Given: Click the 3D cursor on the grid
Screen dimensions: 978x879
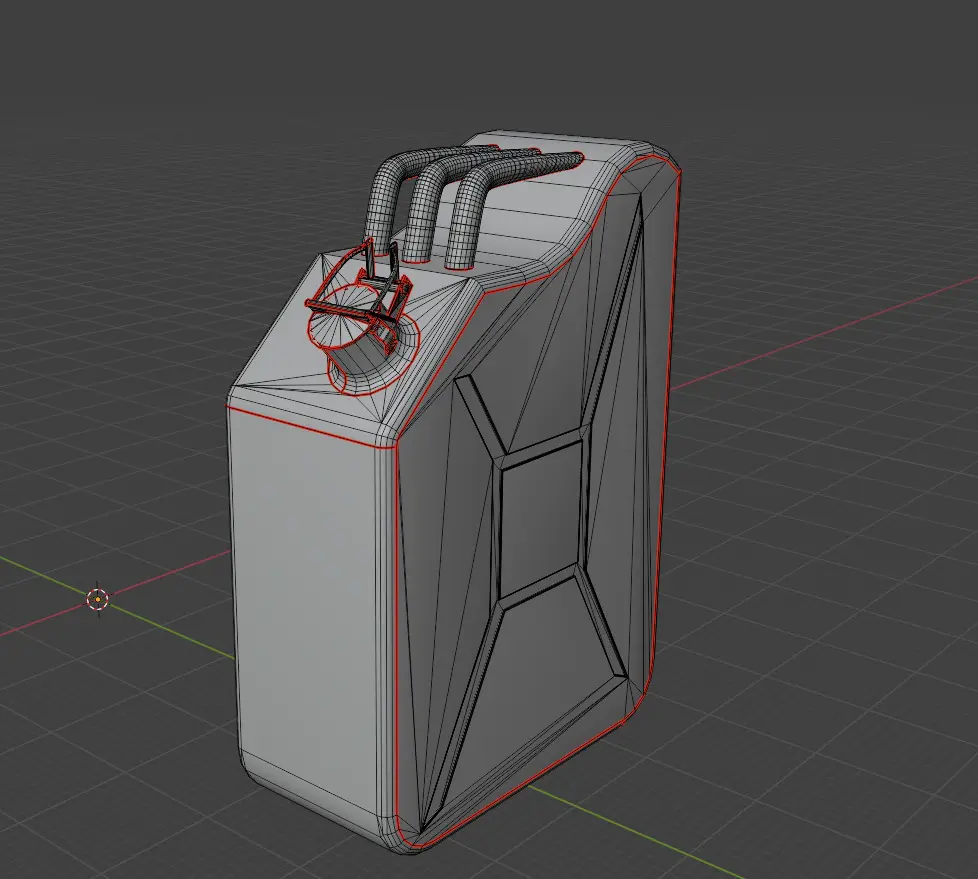Looking at the screenshot, I should (x=98, y=600).
